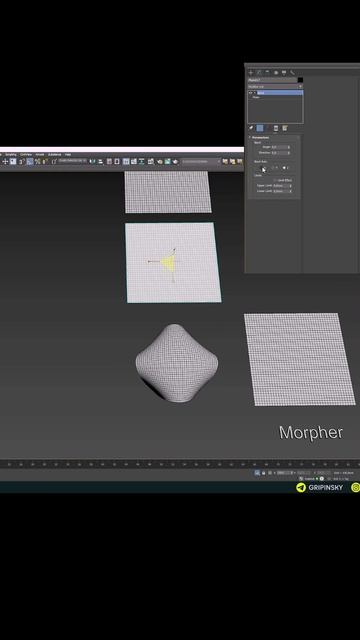The image size is (360, 640).
Task: Open the Substance menu
Action: click(x=54, y=154)
